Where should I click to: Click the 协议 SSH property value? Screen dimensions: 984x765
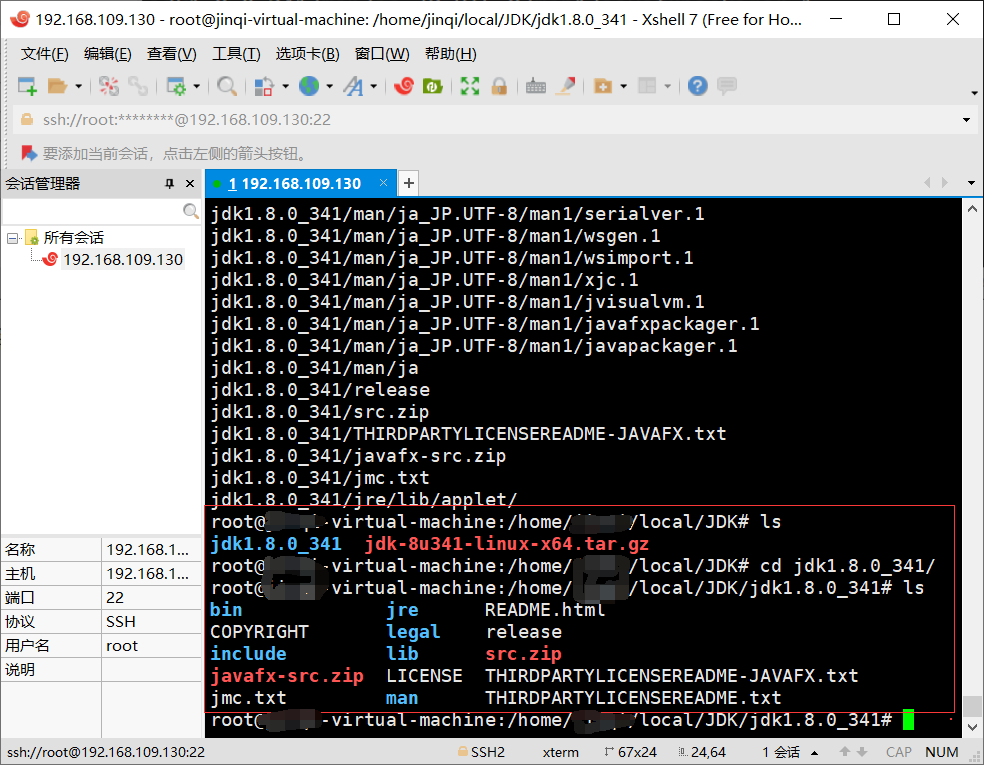151,622
